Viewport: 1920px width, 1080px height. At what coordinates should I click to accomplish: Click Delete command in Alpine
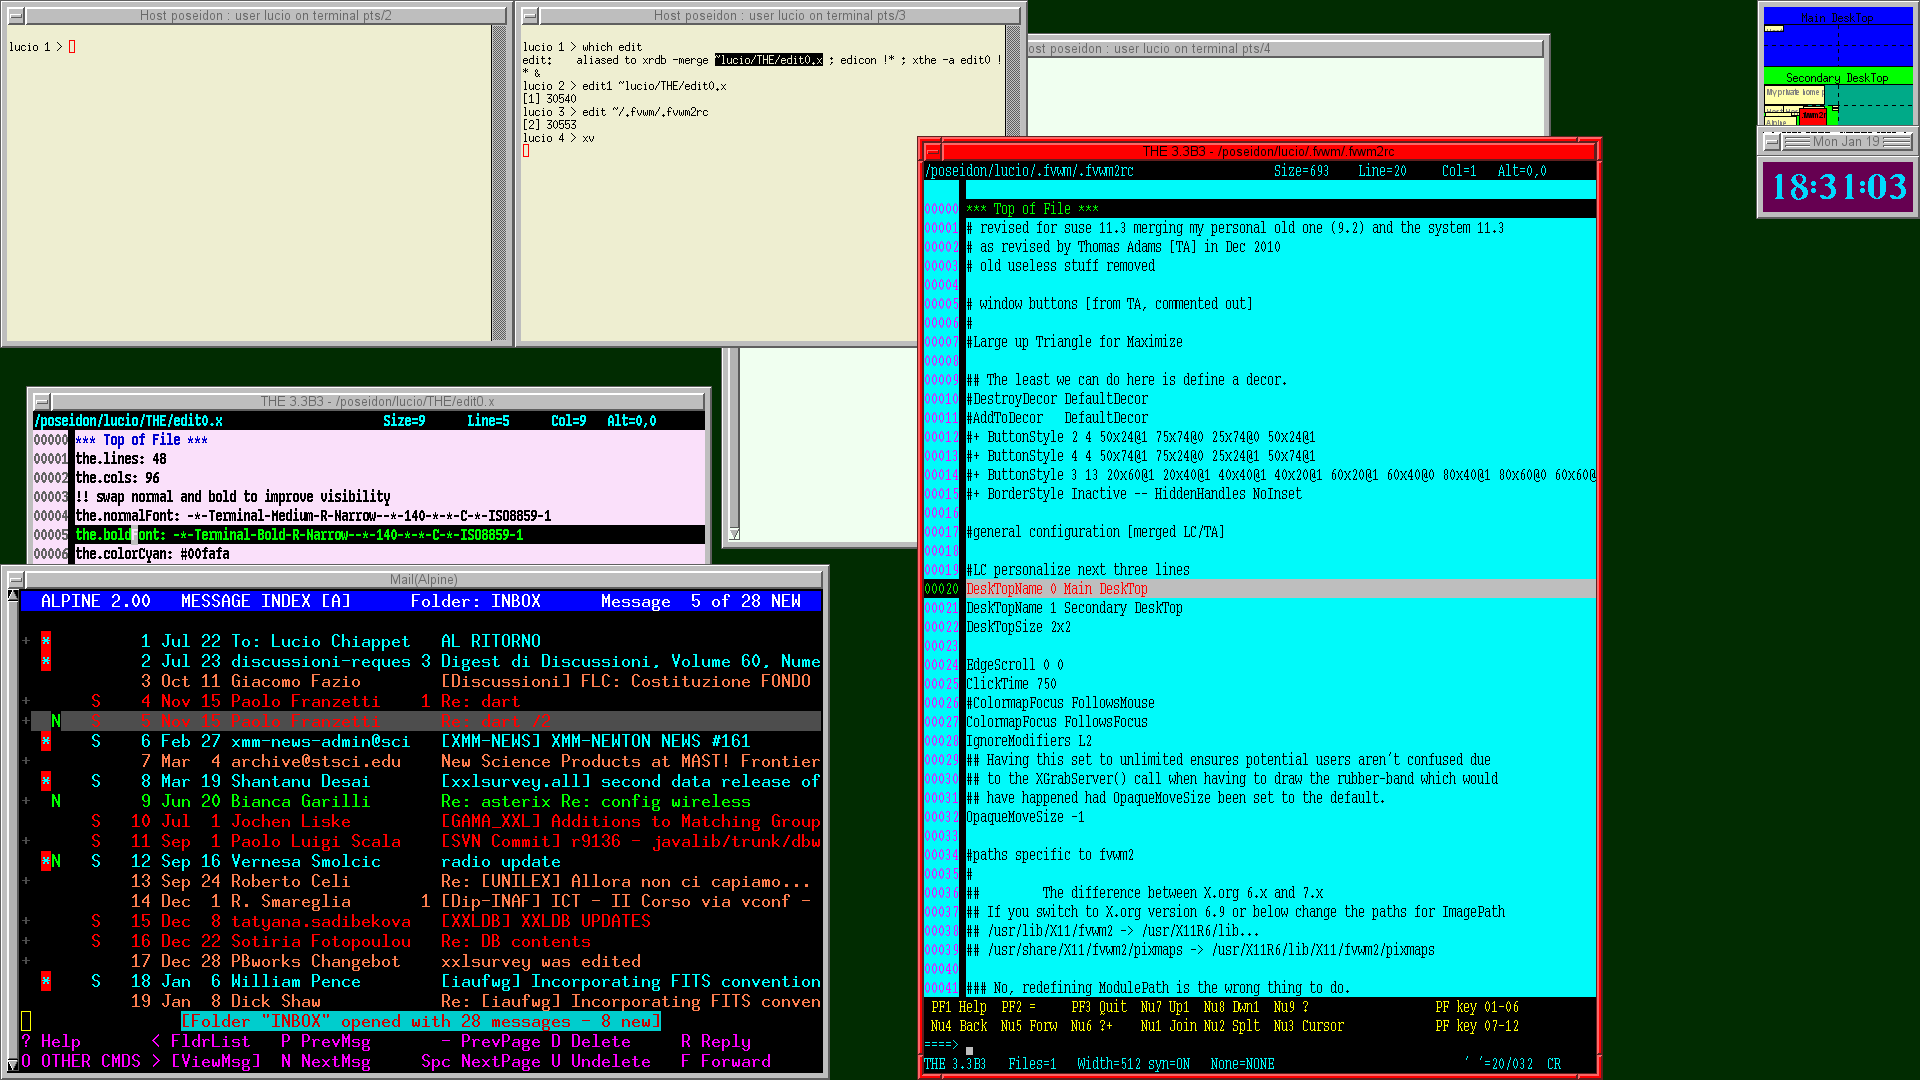click(591, 1042)
